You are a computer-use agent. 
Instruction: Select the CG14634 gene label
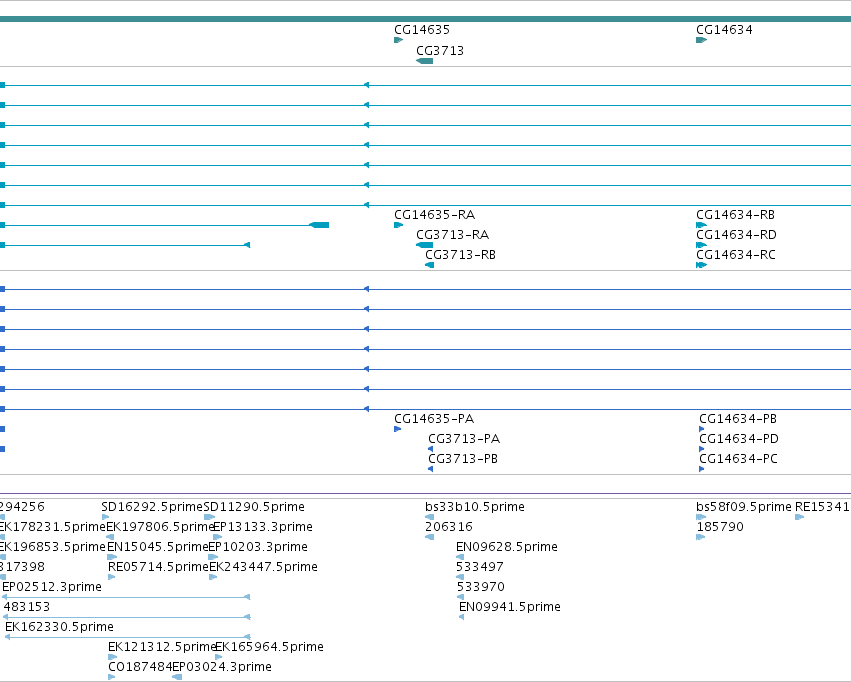coord(724,30)
